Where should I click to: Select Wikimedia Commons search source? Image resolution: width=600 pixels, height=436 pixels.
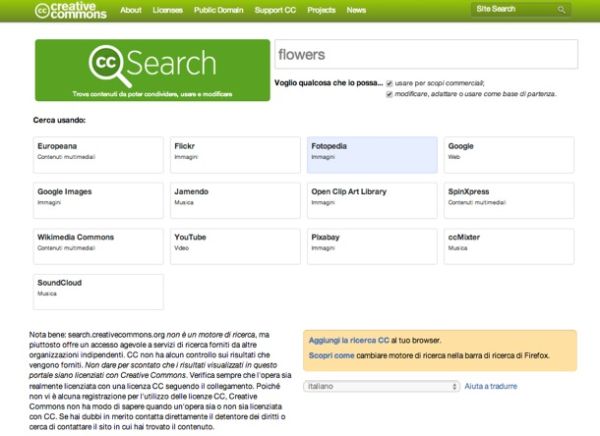pyautogui.click(x=96, y=244)
